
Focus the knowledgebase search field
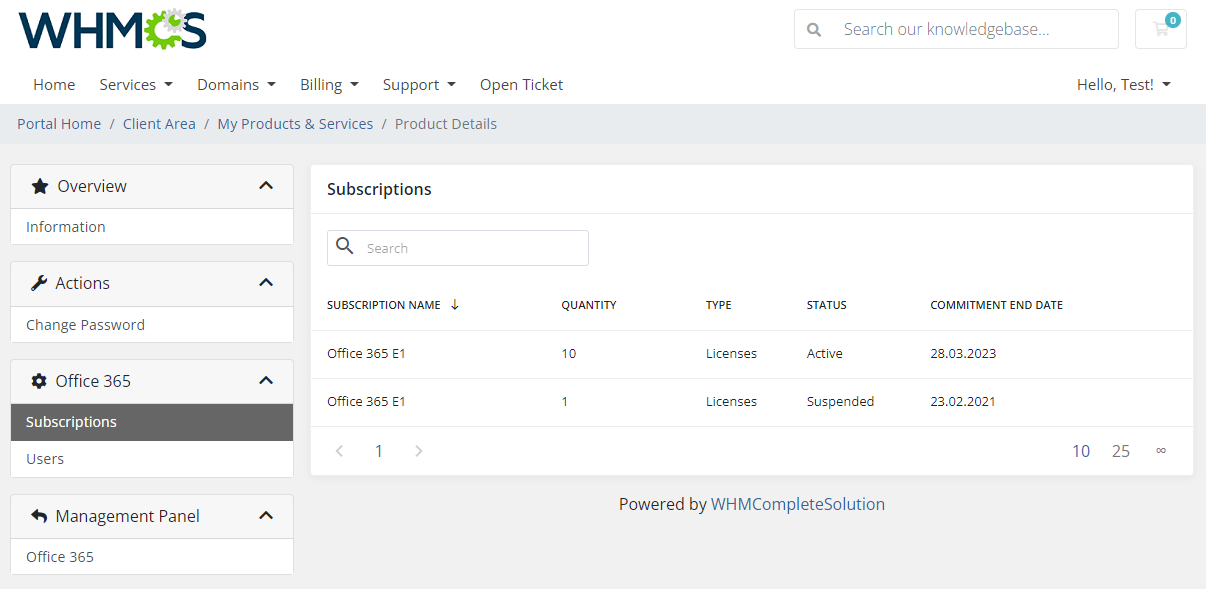pyautogui.click(x=956, y=29)
